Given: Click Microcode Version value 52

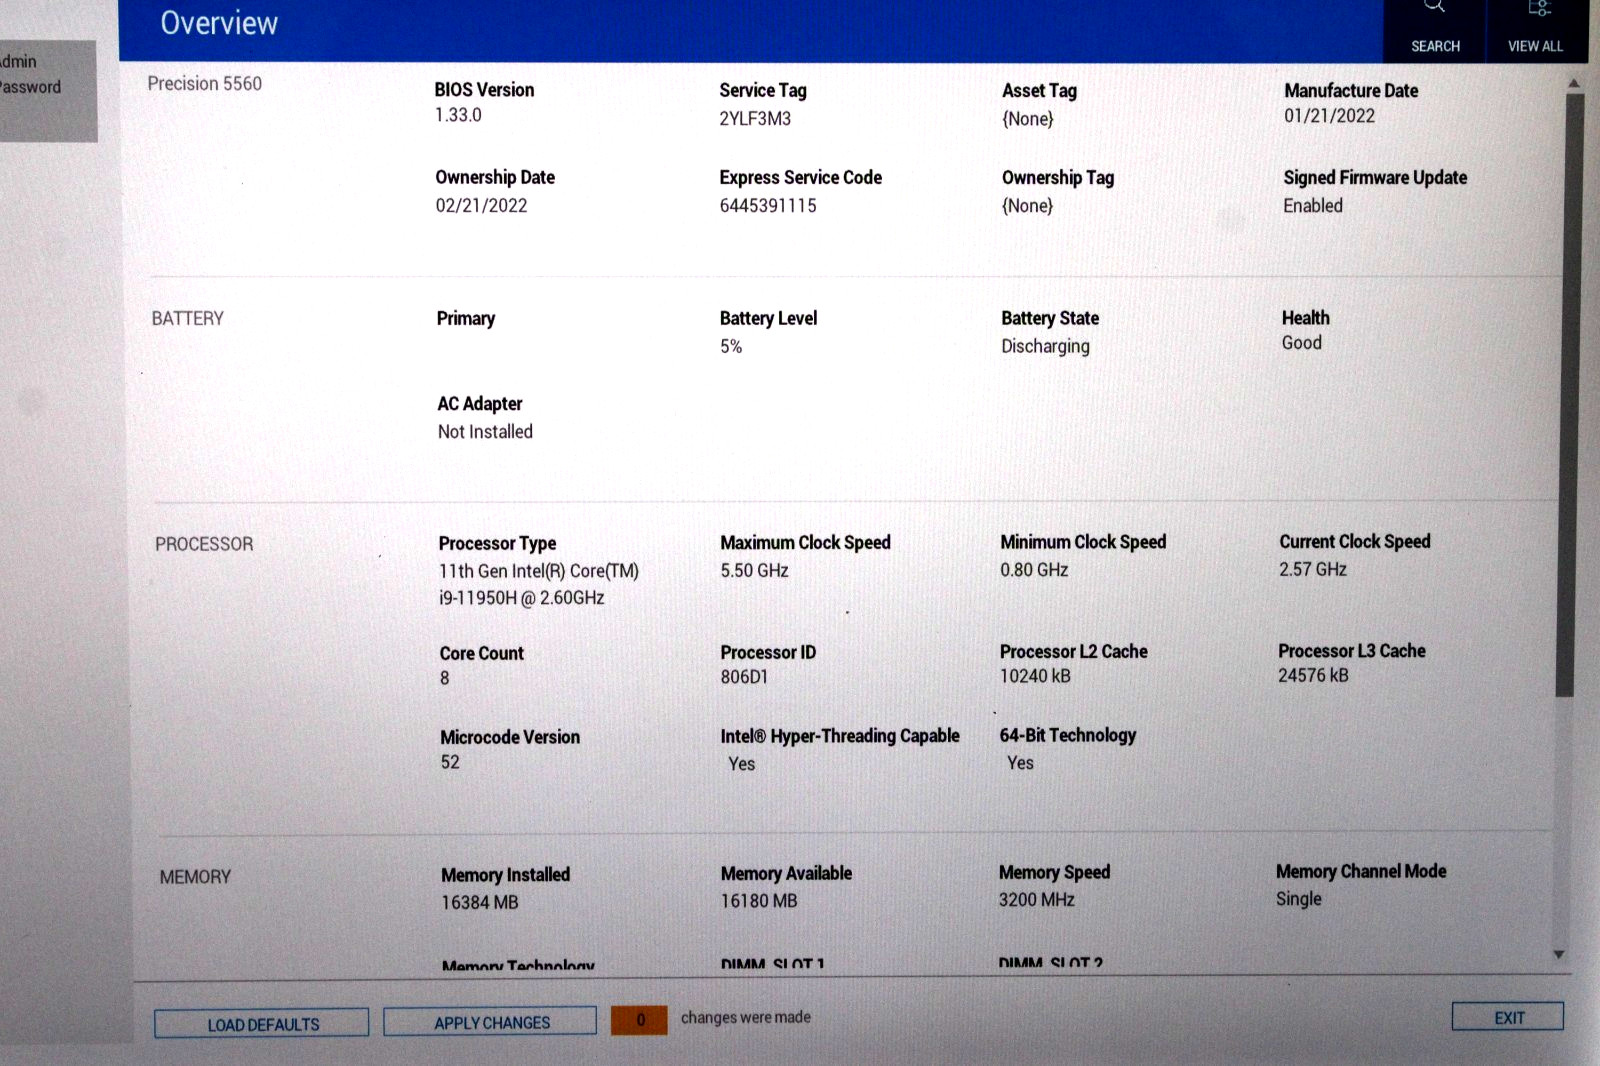Looking at the screenshot, I should click(450, 762).
